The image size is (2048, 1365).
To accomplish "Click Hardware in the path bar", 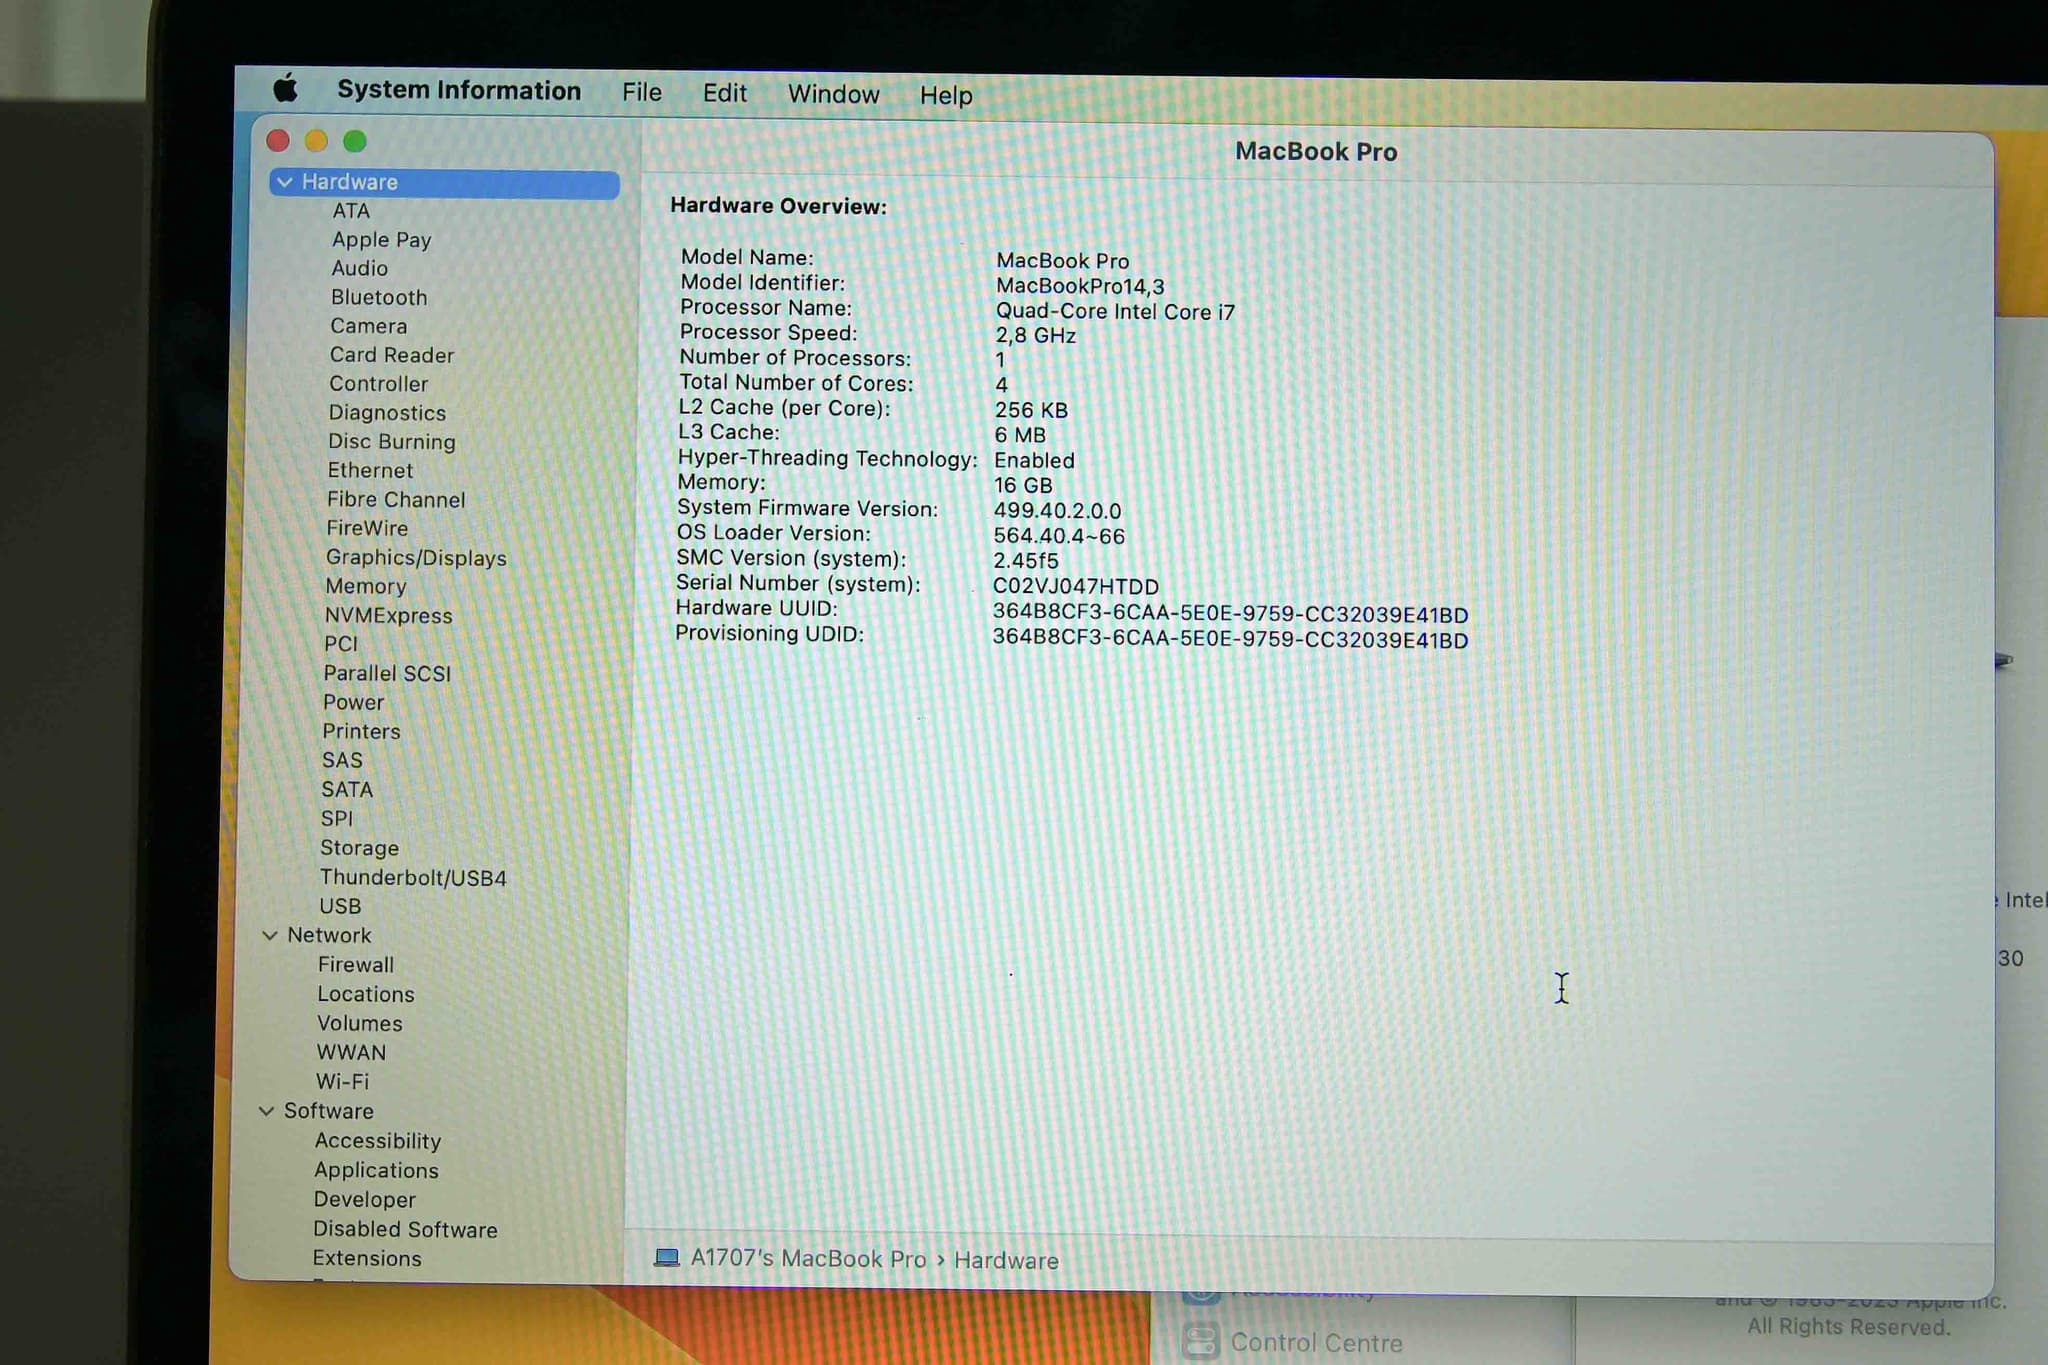I will (x=1006, y=1260).
